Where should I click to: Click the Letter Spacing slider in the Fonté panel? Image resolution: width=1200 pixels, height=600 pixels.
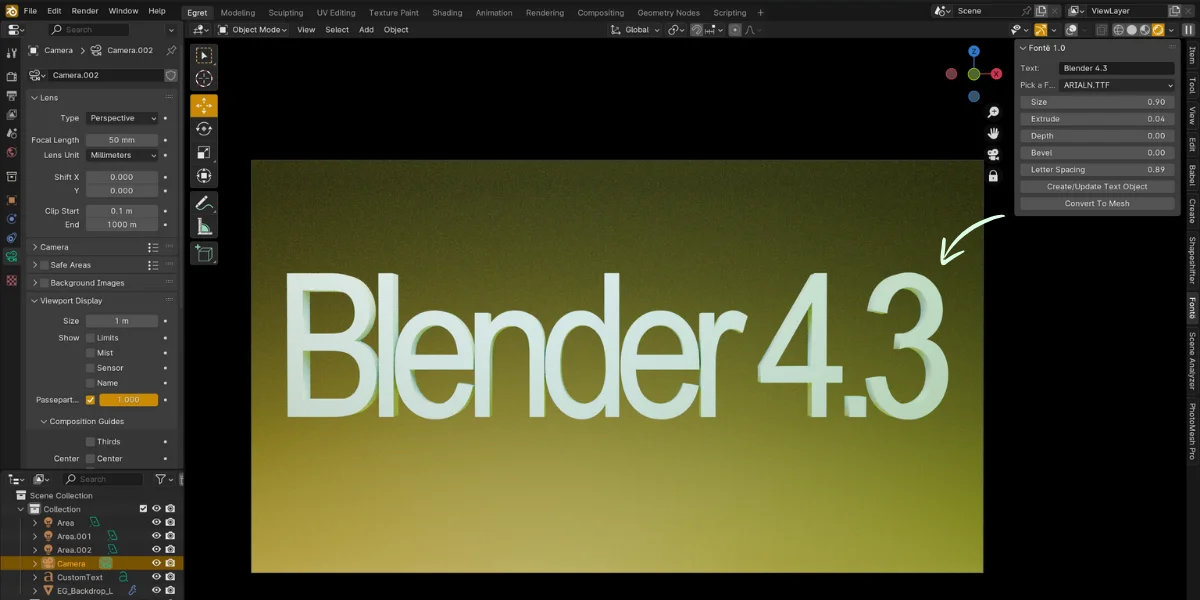coord(1096,169)
